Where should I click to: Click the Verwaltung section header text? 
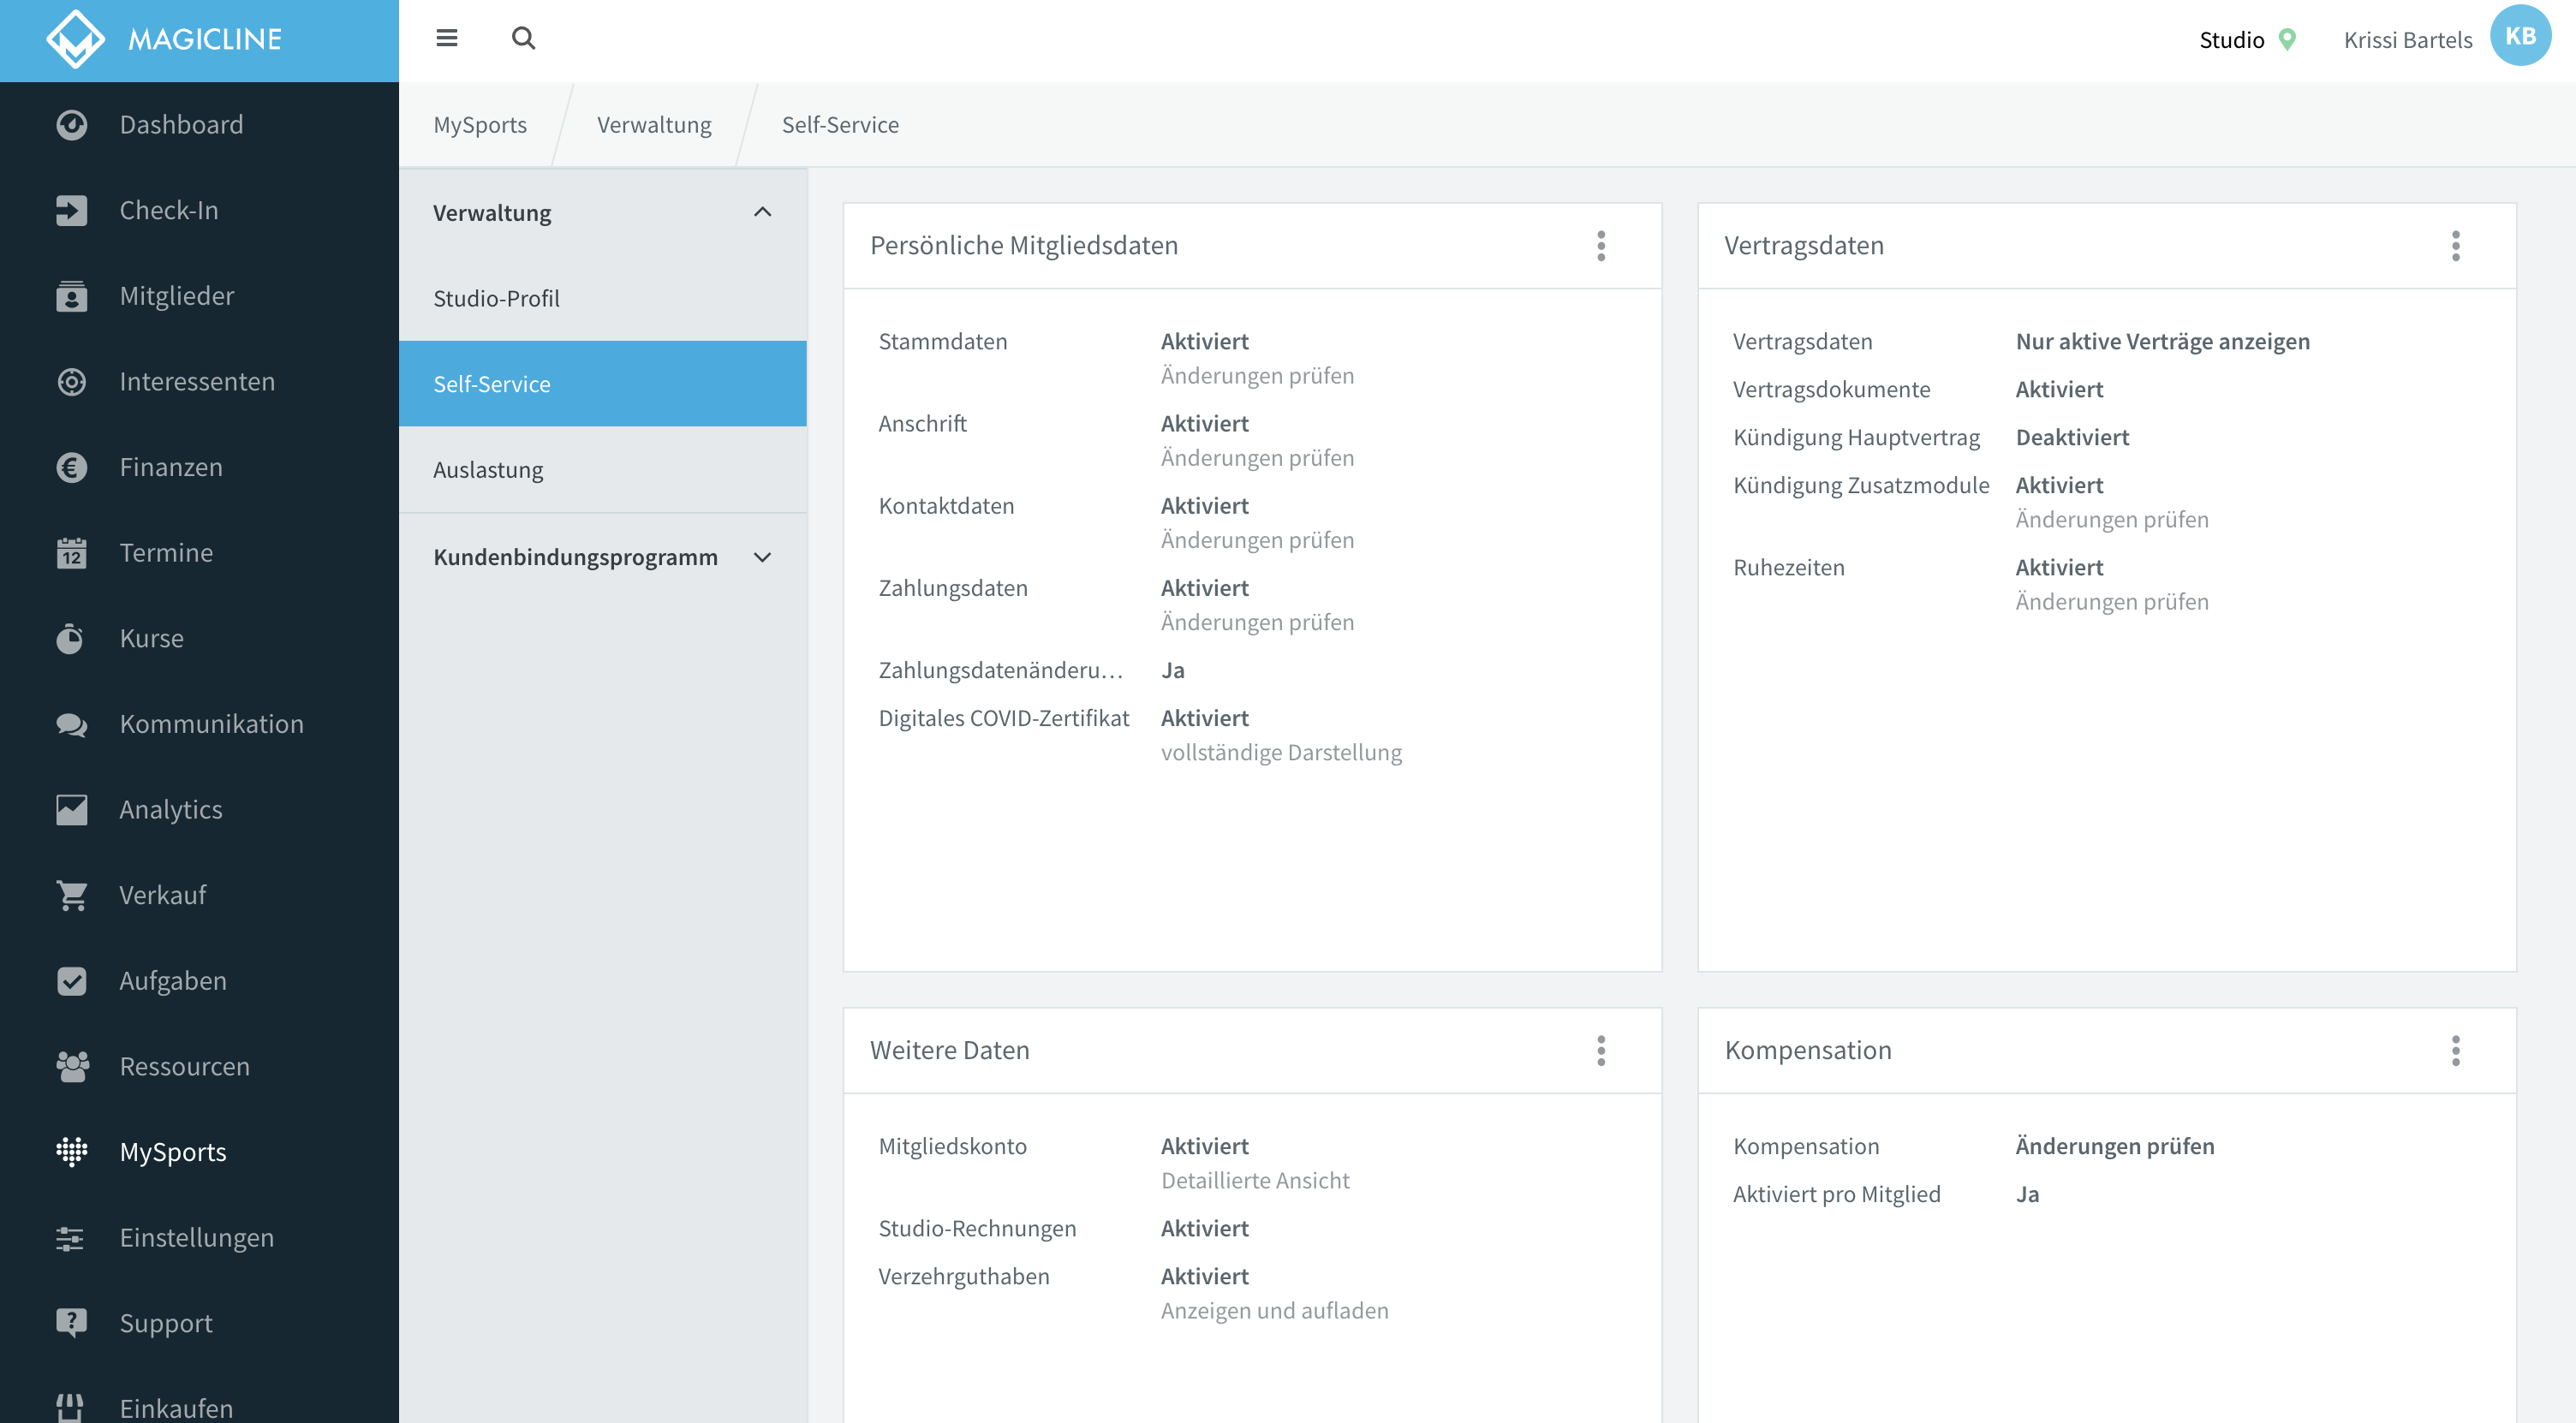tap(492, 213)
